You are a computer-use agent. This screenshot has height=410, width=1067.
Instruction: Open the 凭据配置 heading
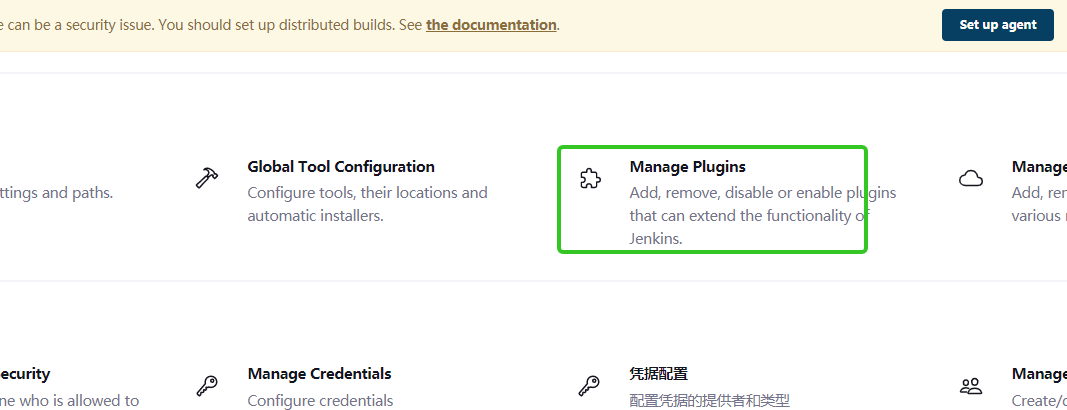coord(658,374)
